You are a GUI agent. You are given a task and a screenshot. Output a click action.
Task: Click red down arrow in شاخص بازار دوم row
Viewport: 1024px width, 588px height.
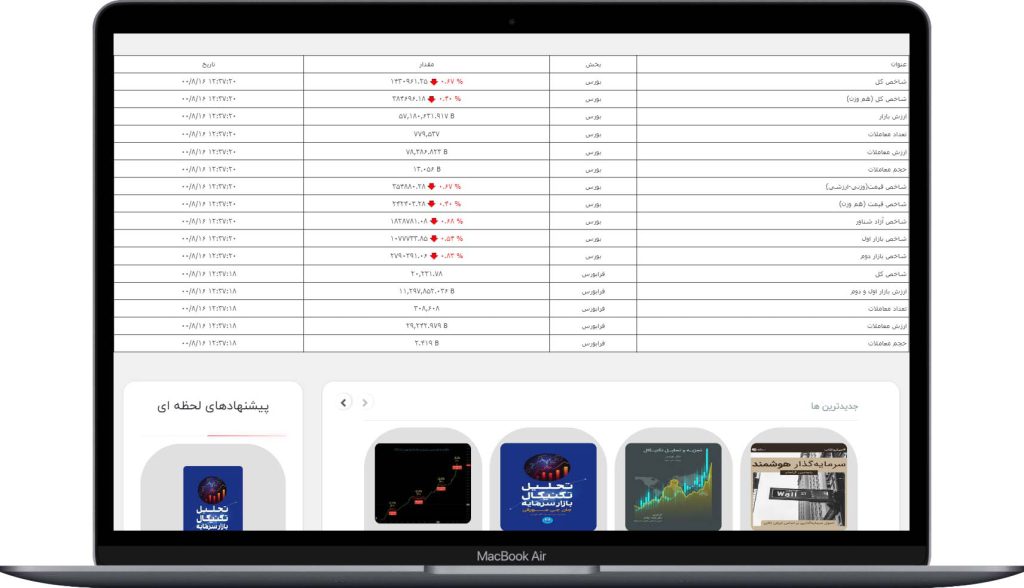[434, 256]
